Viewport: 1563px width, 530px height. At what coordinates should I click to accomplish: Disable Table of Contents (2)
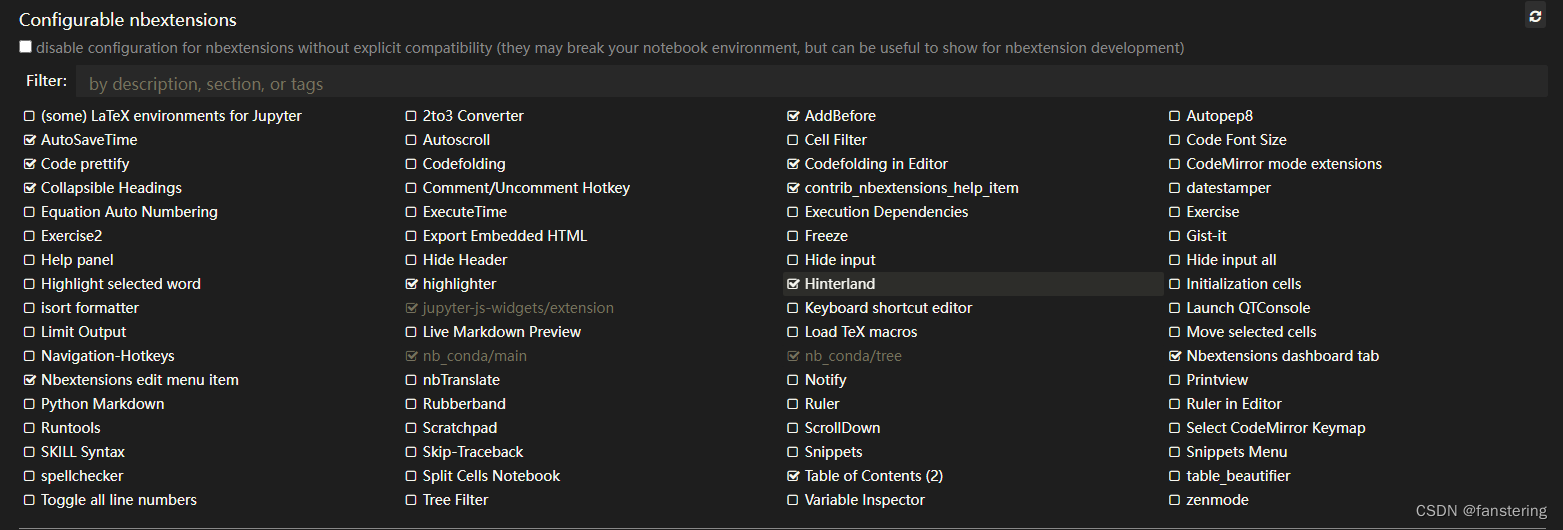coord(794,476)
